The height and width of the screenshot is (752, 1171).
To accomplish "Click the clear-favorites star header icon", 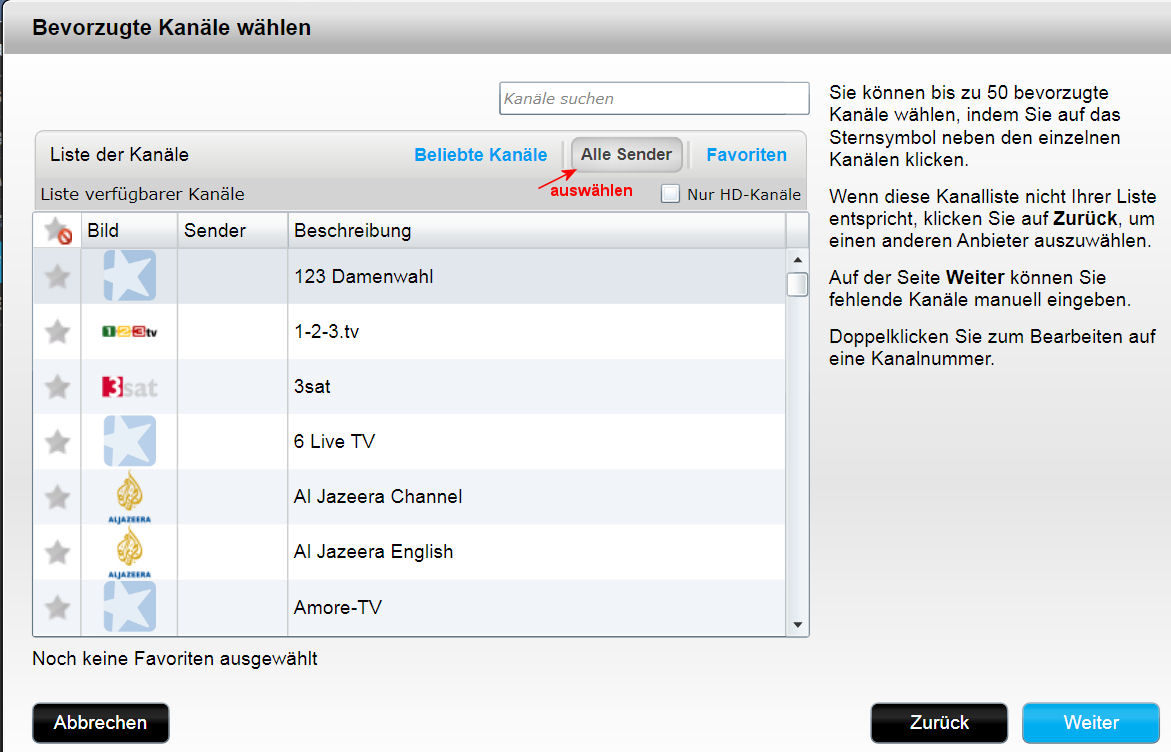I will [x=58, y=231].
